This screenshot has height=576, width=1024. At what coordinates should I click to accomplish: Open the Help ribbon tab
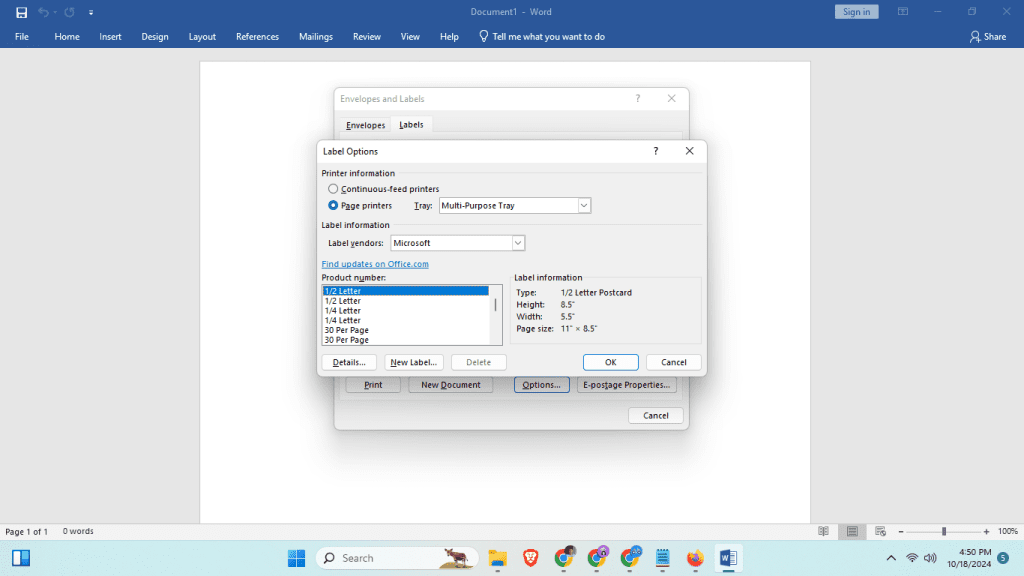point(449,37)
